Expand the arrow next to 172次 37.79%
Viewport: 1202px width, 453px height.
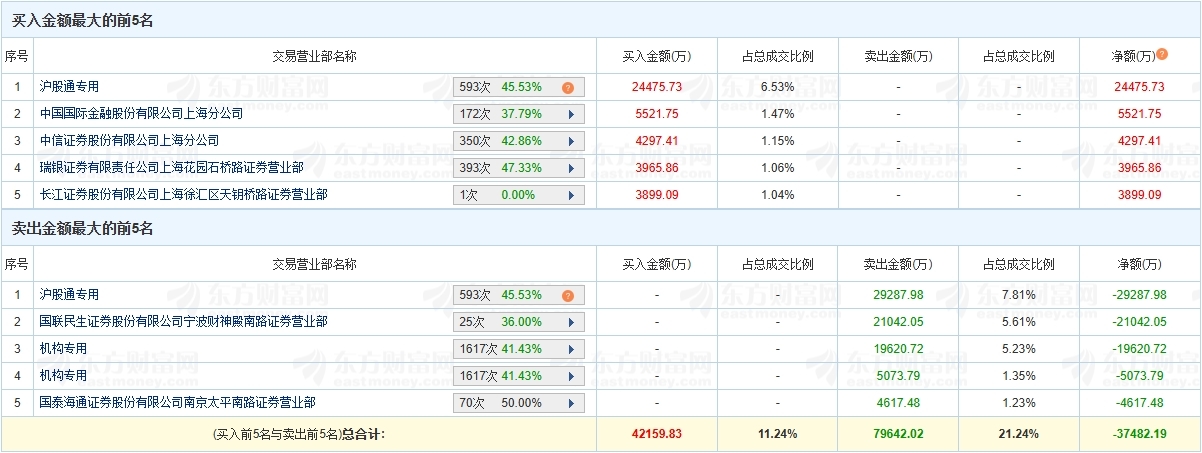(571, 115)
